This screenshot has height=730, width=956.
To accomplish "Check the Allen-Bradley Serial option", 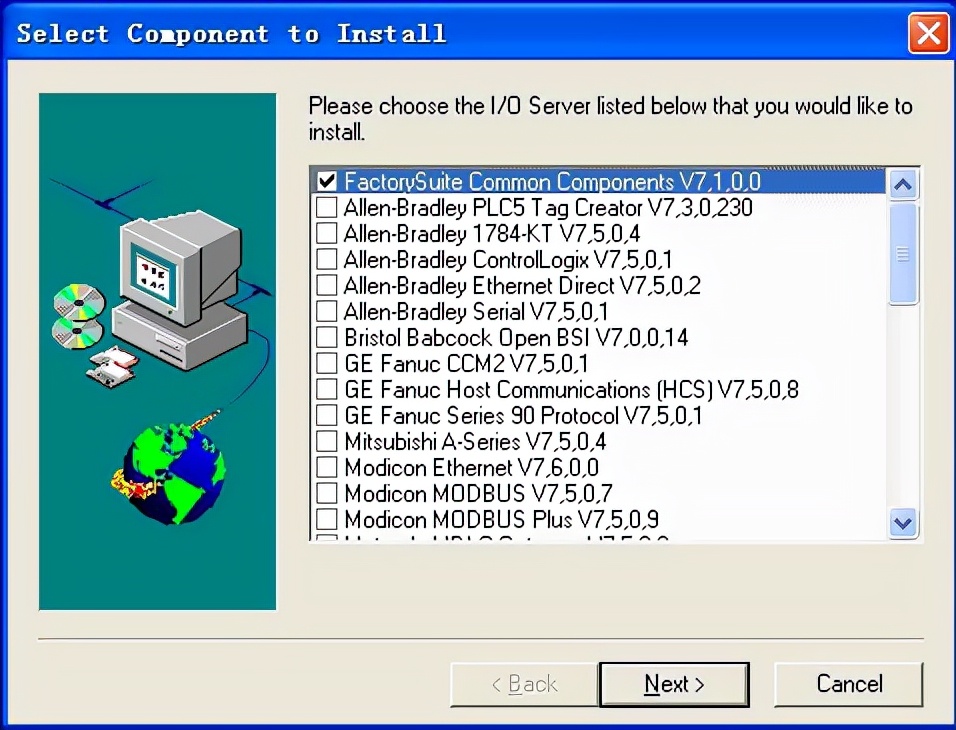I will point(327,311).
